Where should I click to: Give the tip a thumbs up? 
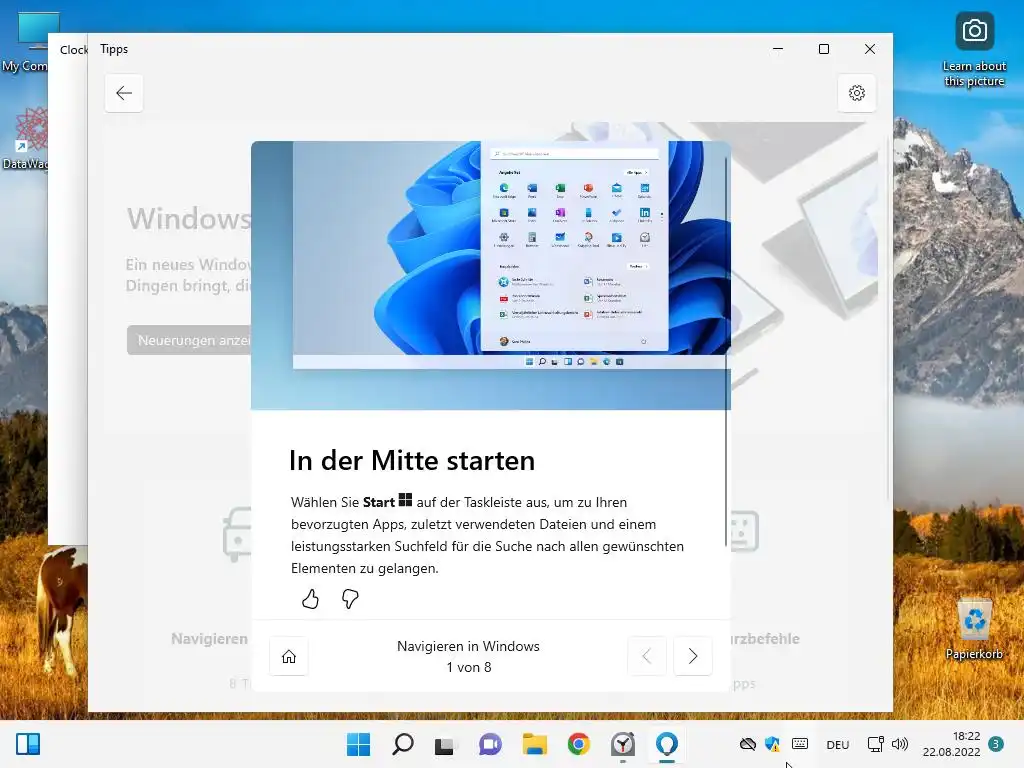click(x=310, y=598)
